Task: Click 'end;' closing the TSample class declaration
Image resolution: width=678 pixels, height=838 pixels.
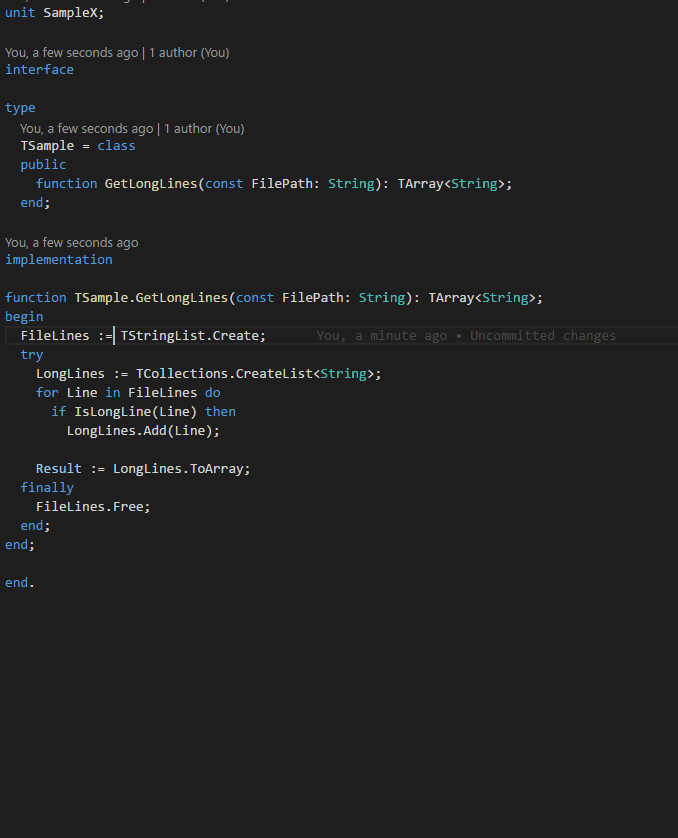Action: (x=35, y=203)
